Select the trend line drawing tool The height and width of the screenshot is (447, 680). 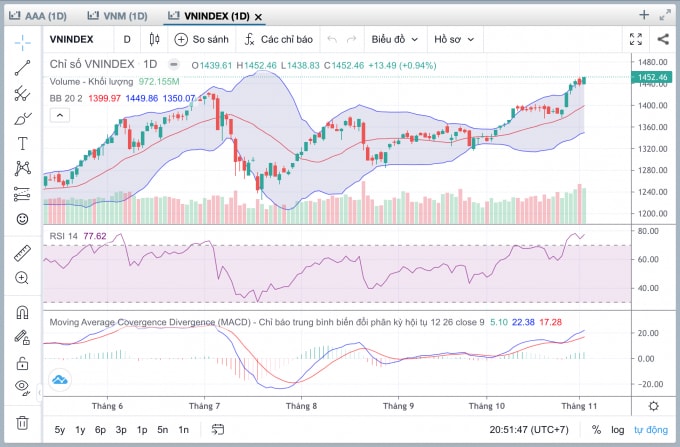(x=23, y=68)
